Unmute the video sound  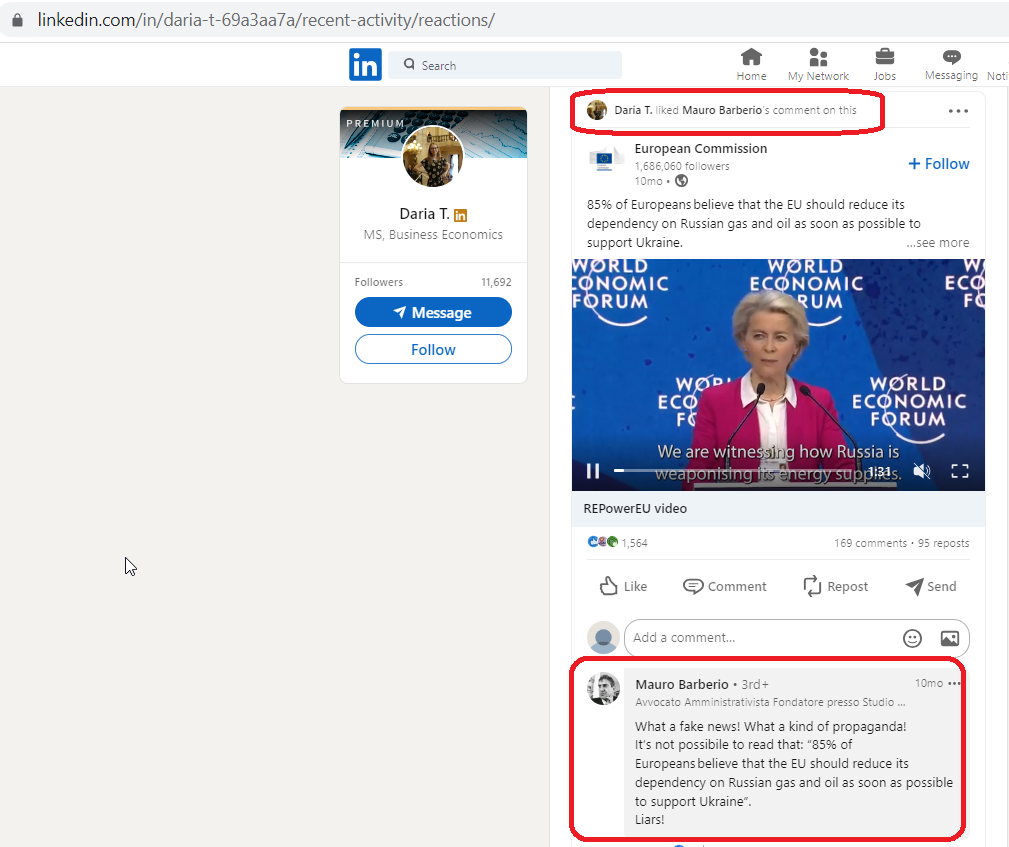(922, 471)
